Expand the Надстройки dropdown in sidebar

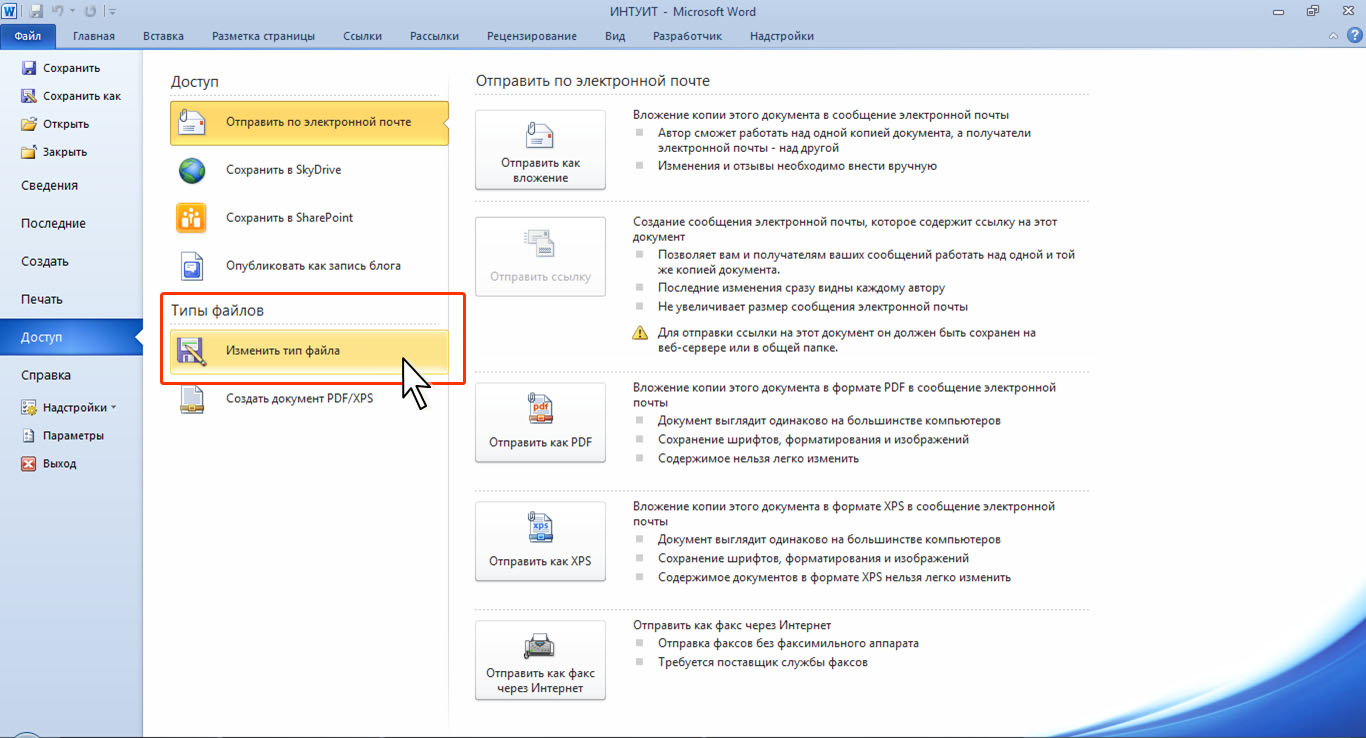point(113,408)
